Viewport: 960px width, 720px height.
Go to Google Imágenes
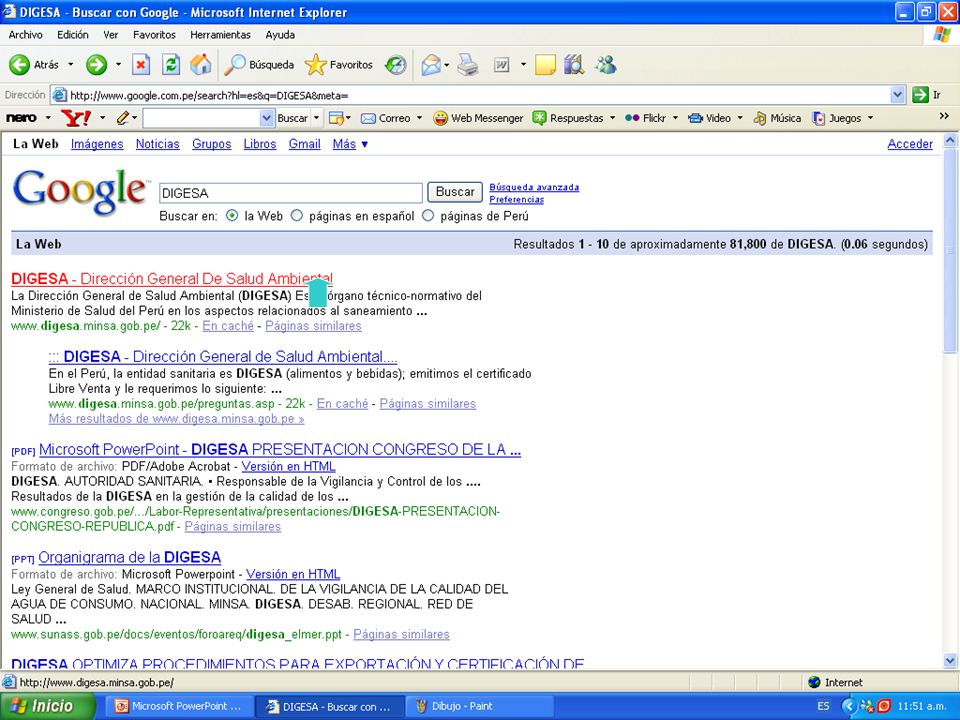(97, 144)
